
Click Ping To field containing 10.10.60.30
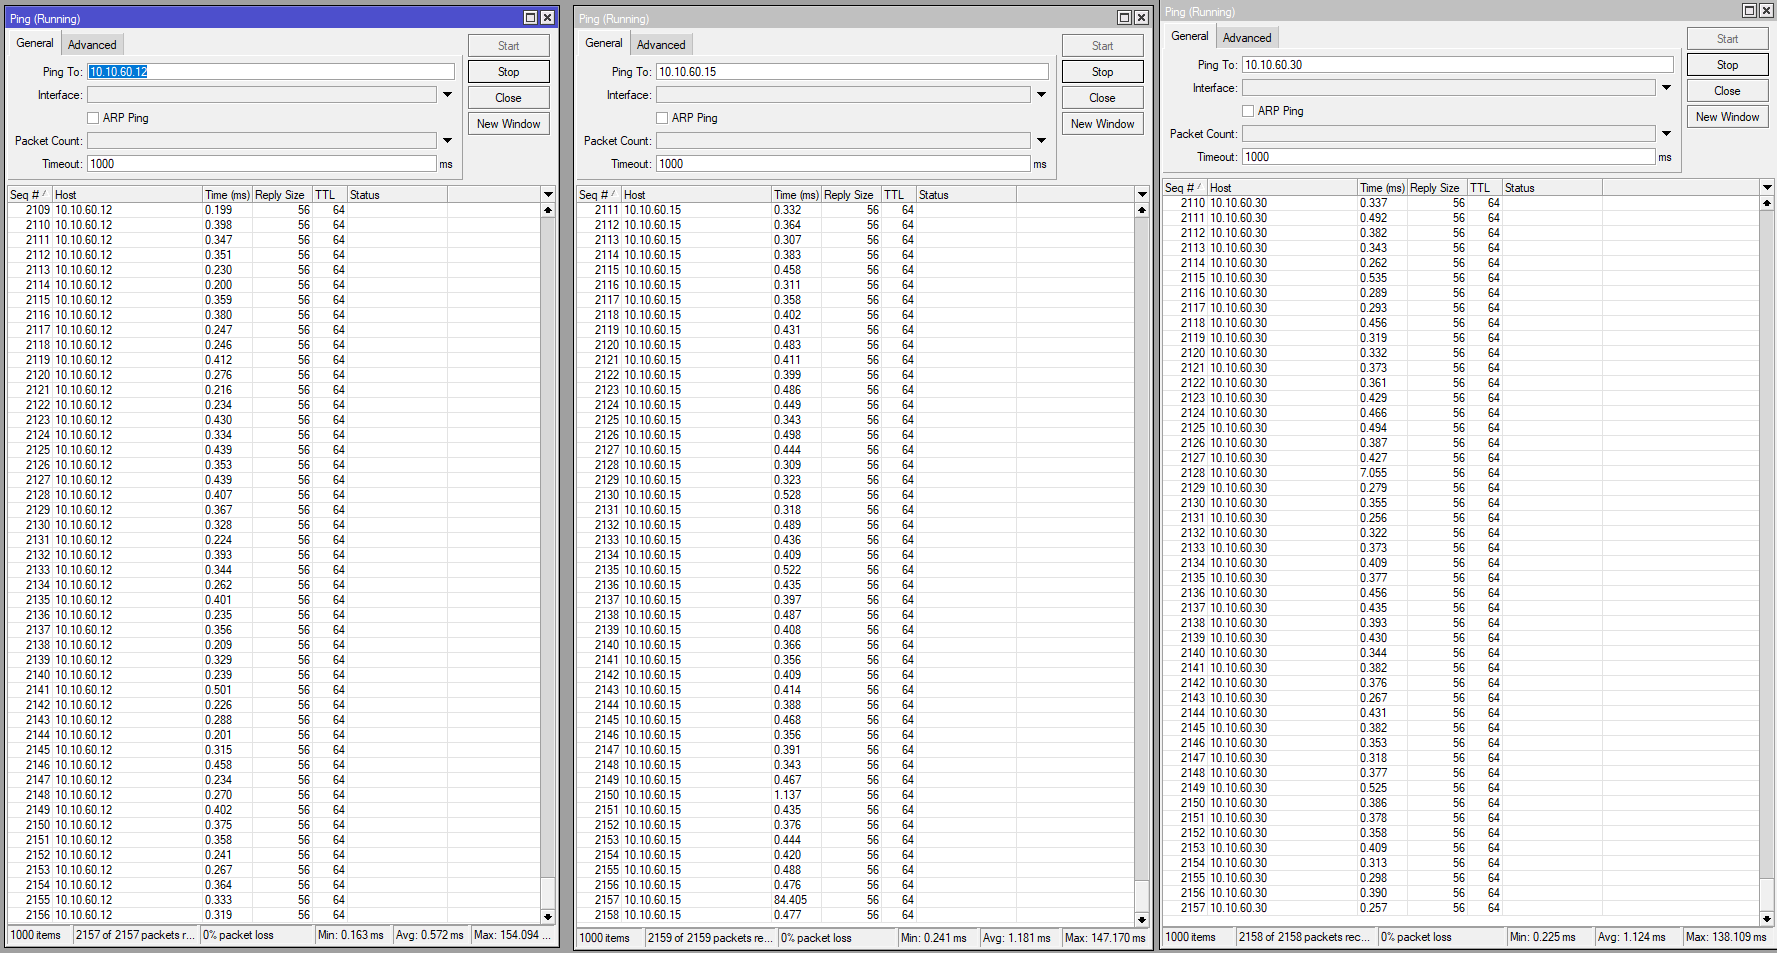pos(1458,65)
